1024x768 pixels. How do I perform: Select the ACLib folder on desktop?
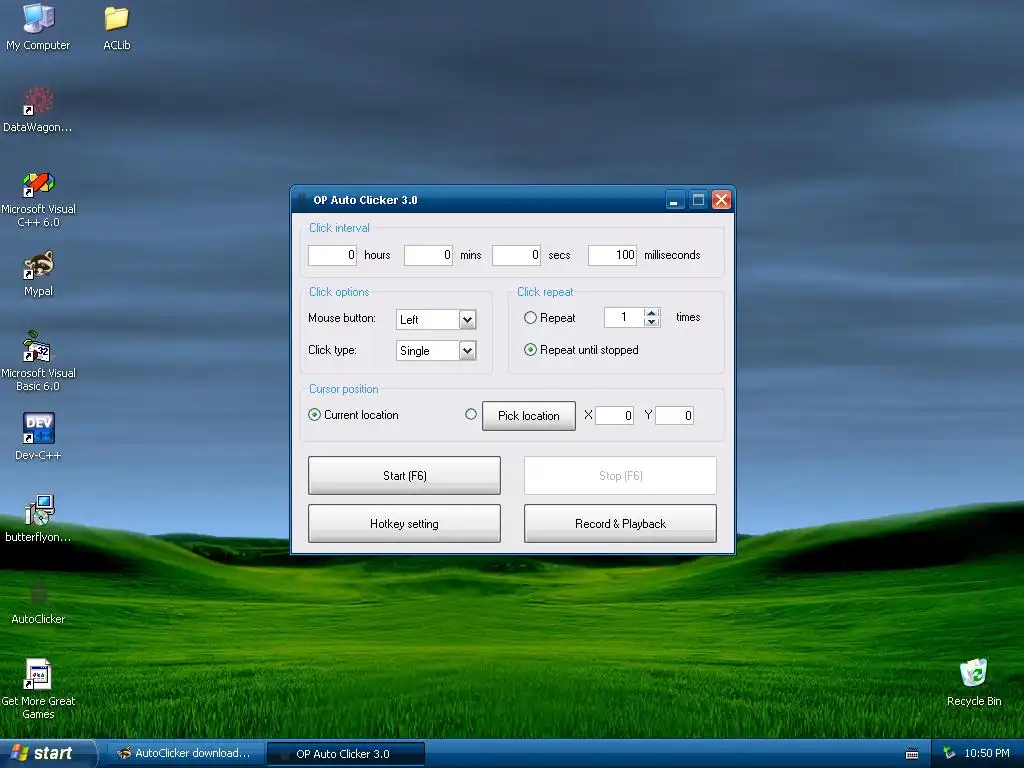pos(117,27)
